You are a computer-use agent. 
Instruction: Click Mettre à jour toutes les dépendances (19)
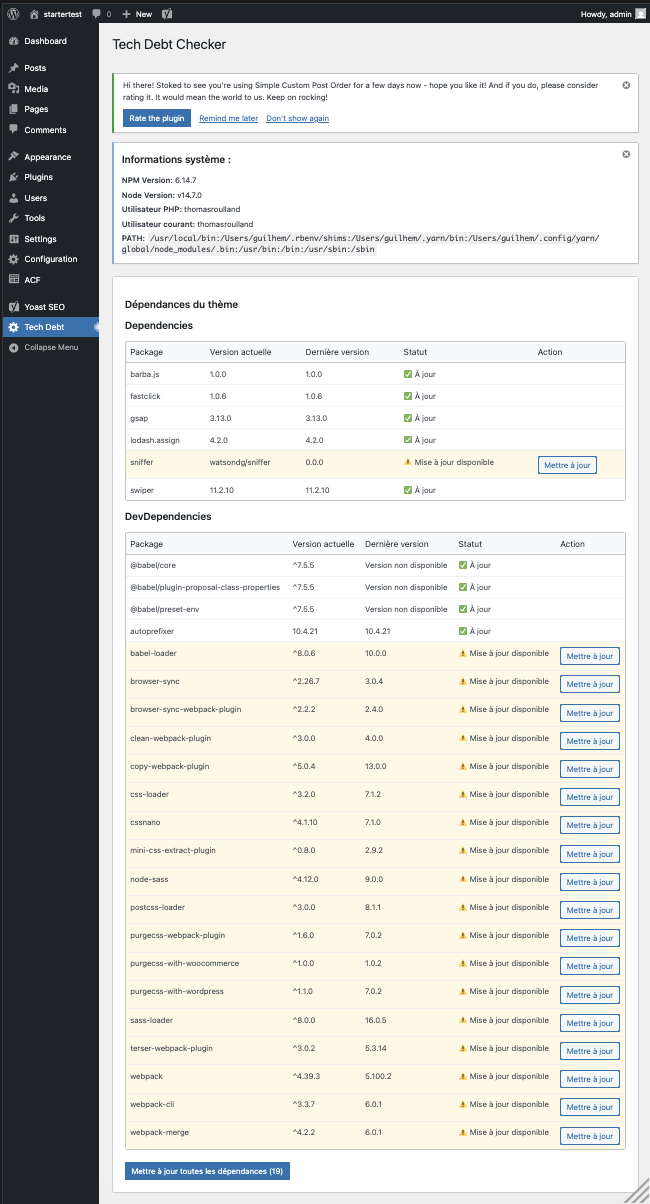pos(207,1171)
